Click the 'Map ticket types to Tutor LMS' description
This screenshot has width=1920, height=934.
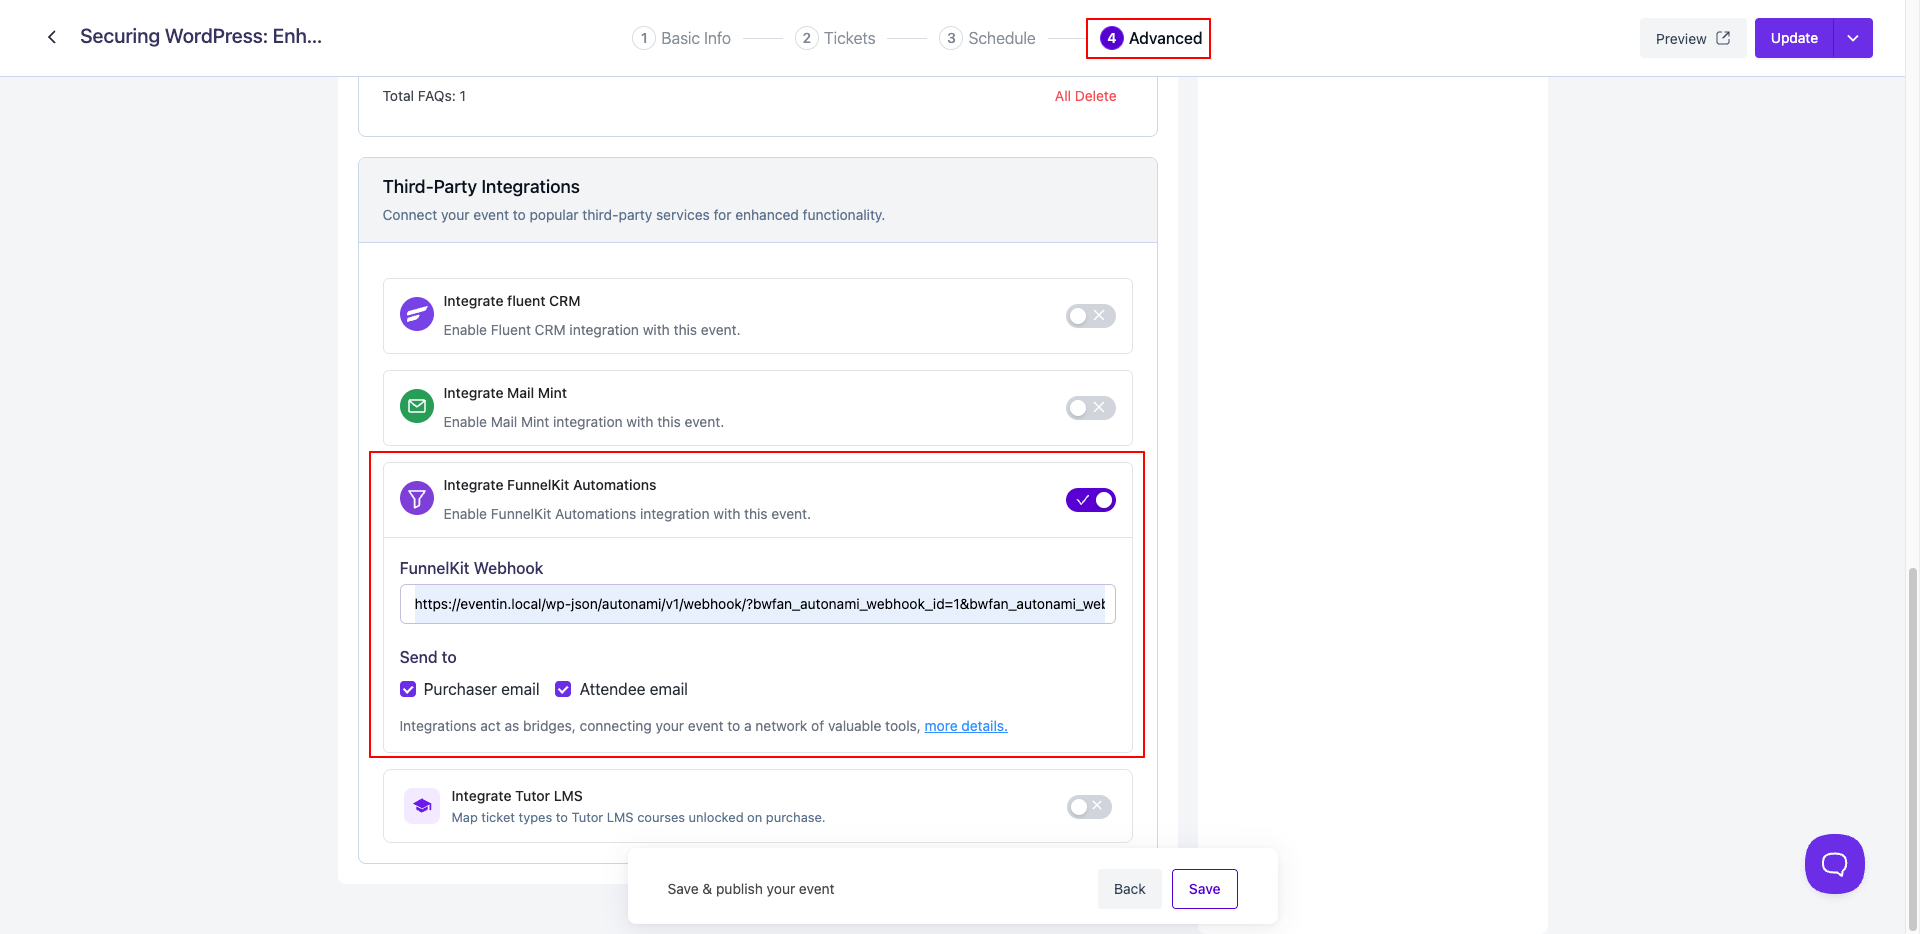click(x=638, y=817)
